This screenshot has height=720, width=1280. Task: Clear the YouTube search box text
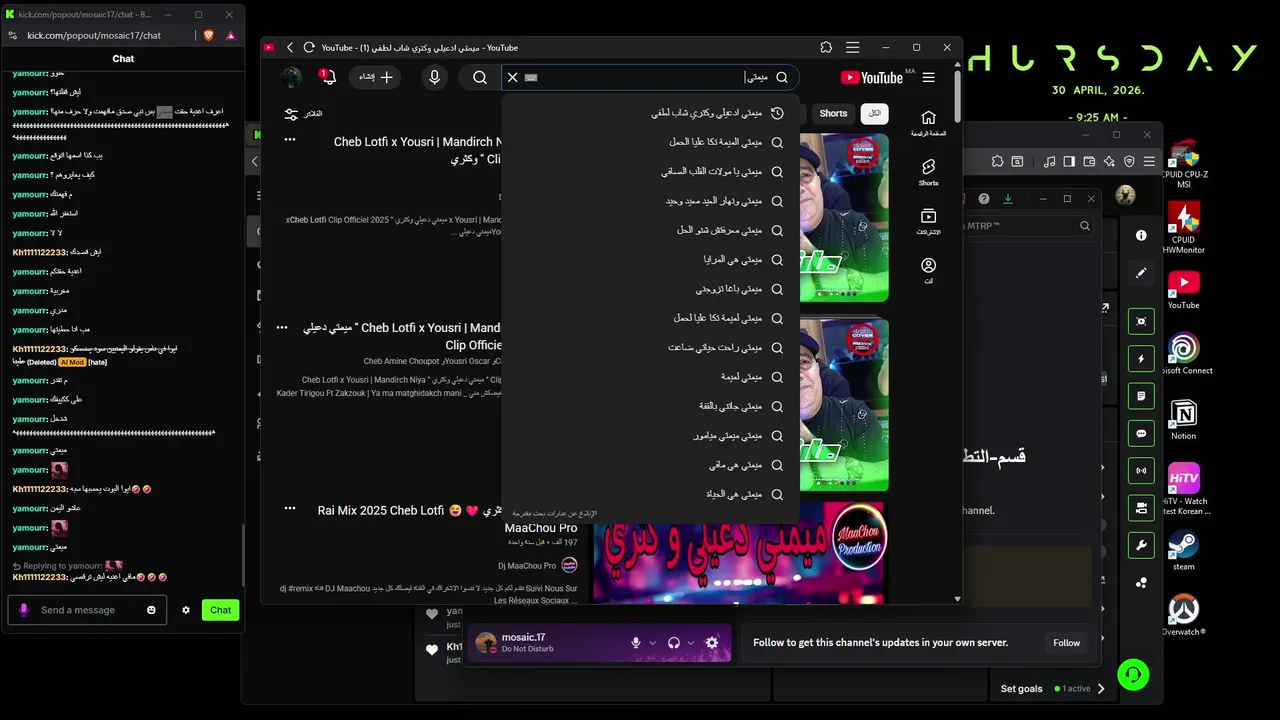(512, 77)
